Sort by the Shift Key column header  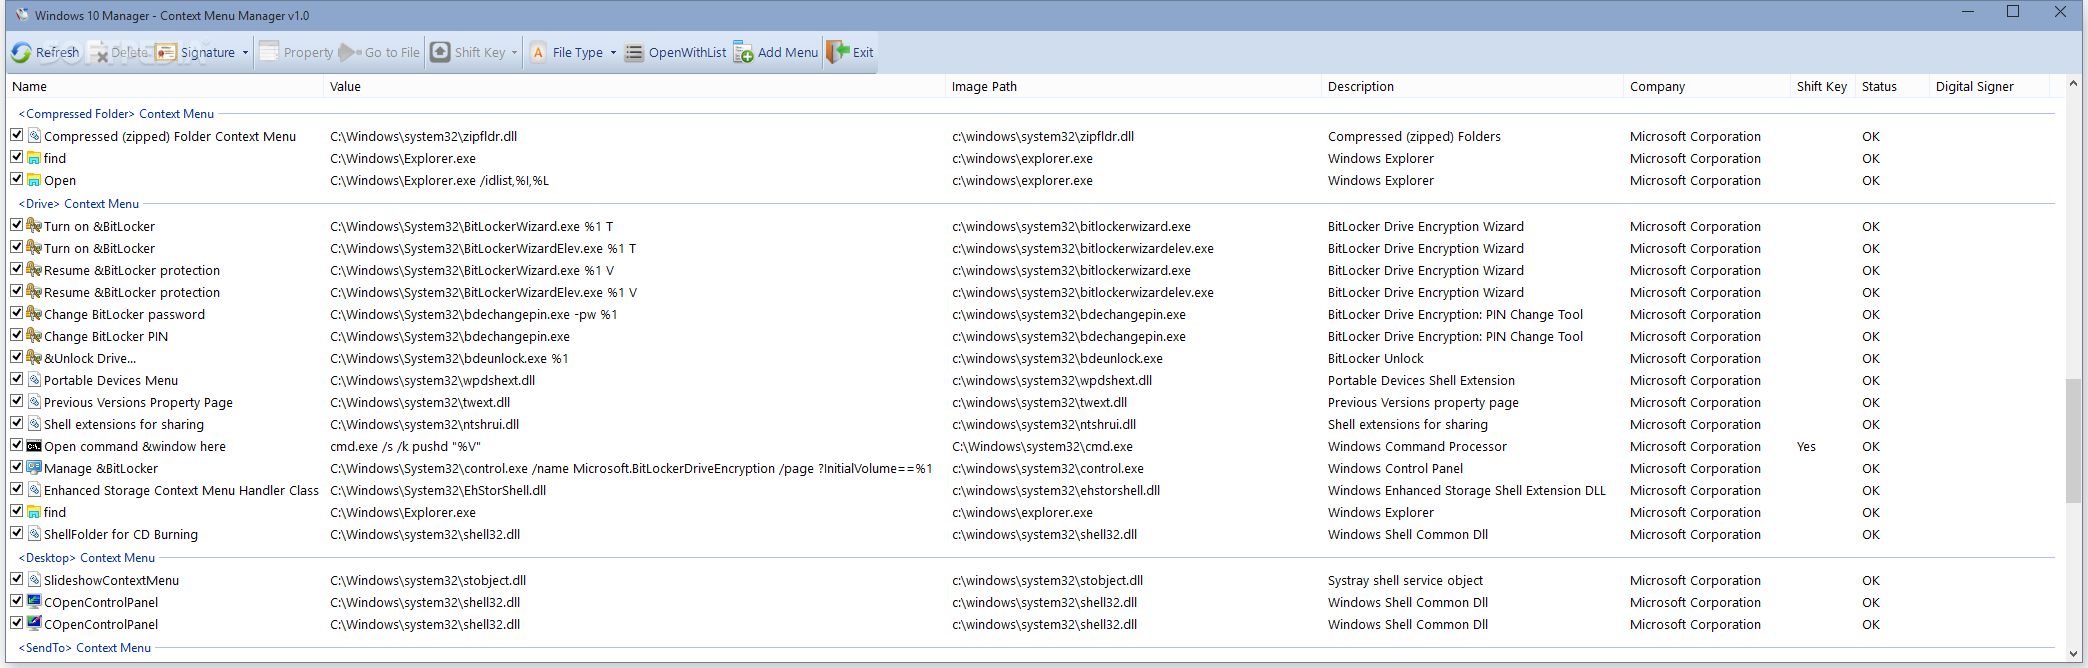(1823, 87)
